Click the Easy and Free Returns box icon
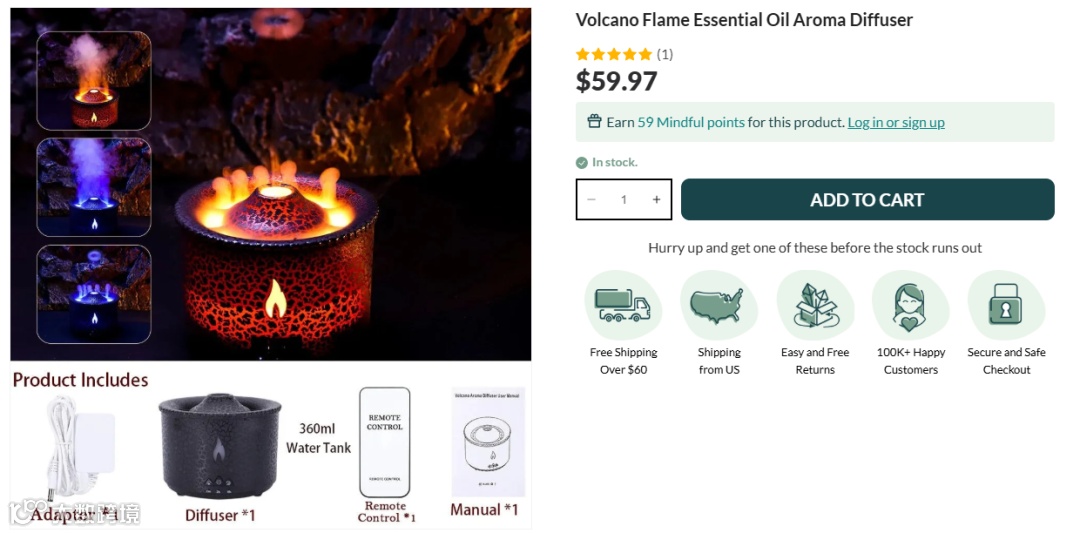Screen dimensions: 1080x533 (x=814, y=305)
